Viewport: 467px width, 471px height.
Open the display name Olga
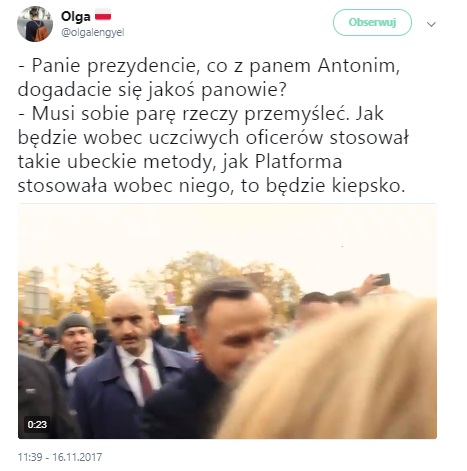click(75, 16)
